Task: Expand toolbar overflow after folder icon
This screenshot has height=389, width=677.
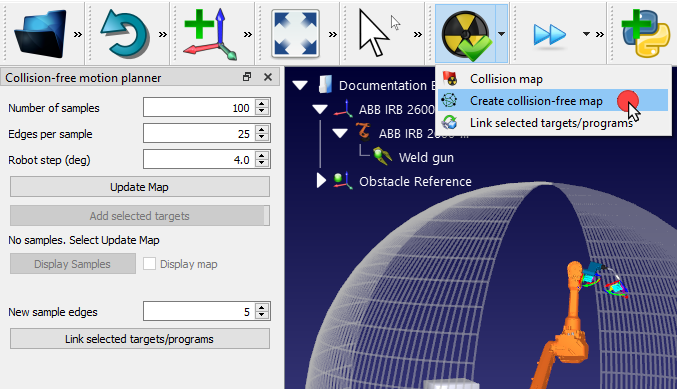Action: tap(77, 34)
